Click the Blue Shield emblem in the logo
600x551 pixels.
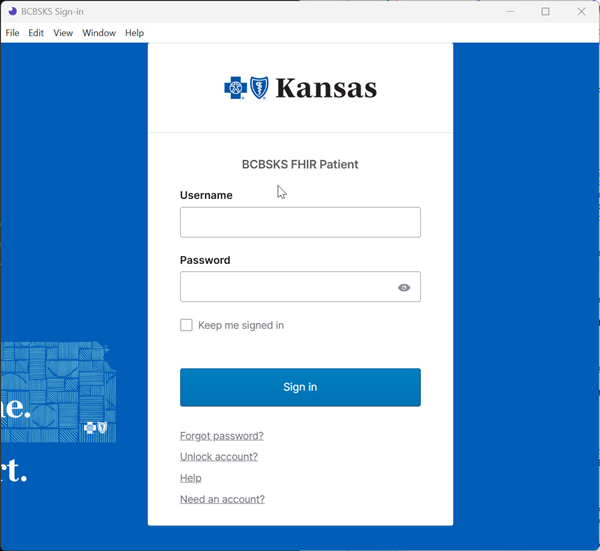coord(258,88)
